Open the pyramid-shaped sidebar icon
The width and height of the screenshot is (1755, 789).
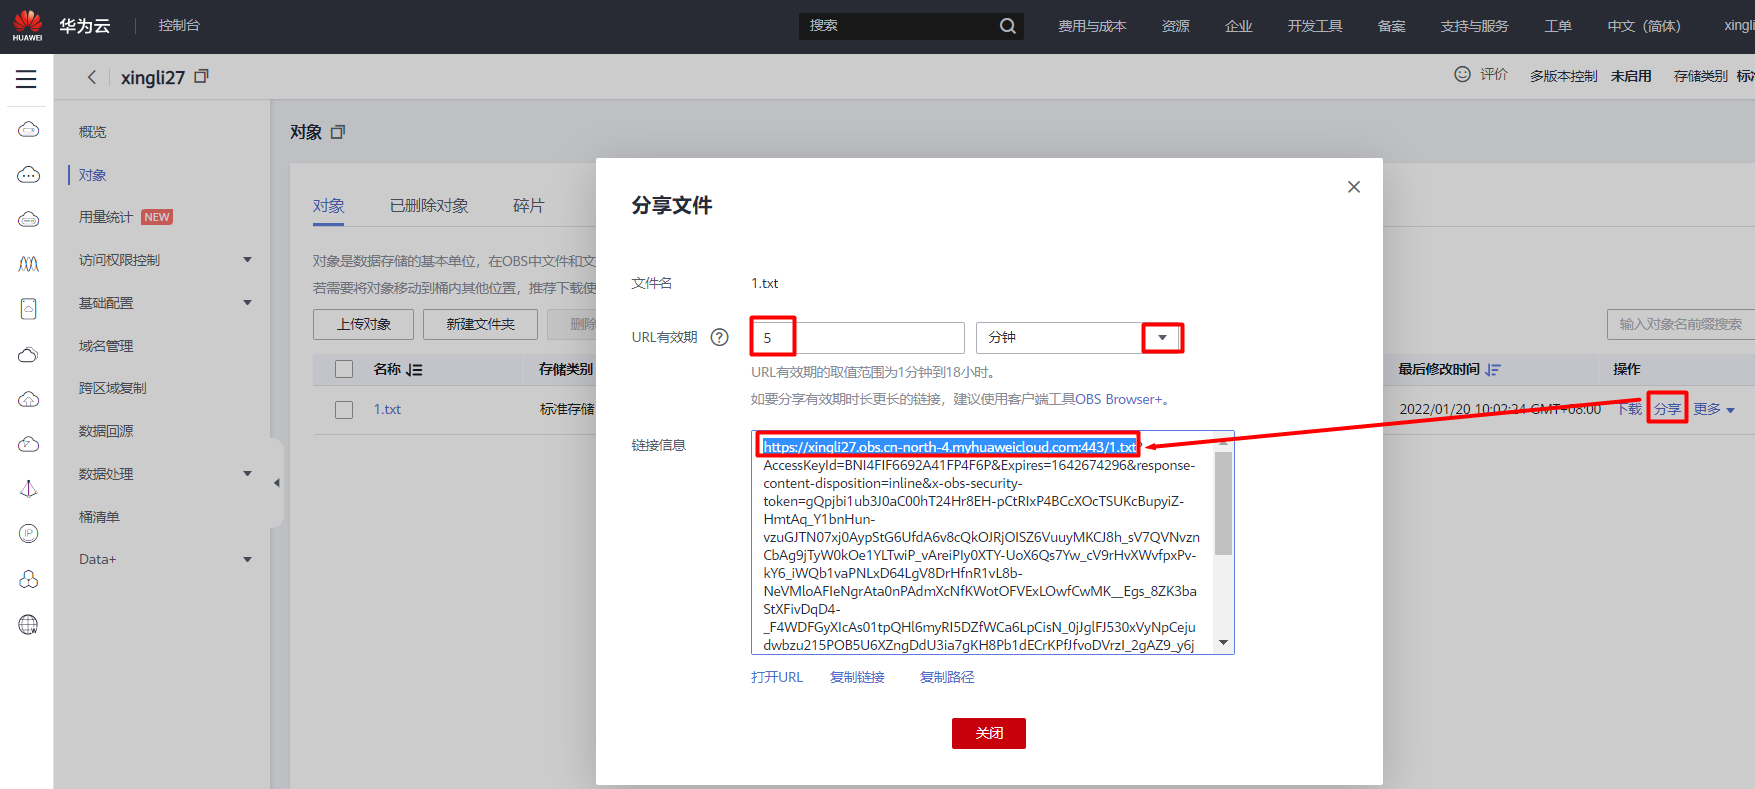click(x=29, y=489)
